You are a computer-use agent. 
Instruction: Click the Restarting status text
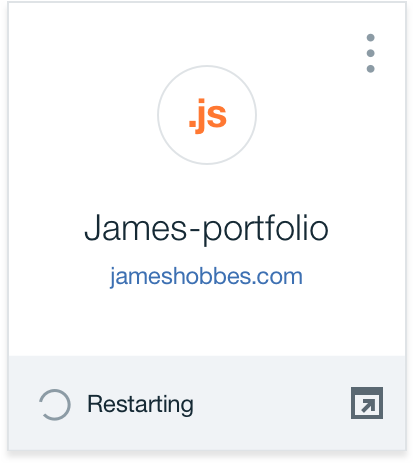(x=140, y=404)
